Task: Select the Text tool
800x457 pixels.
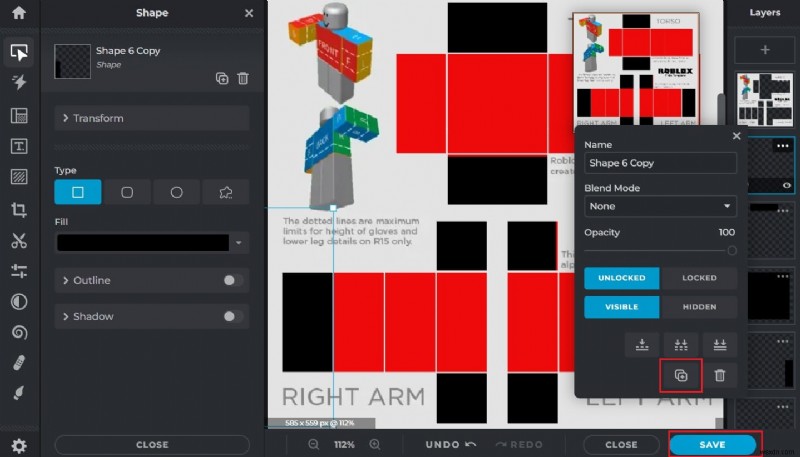Action: click(19, 146)
